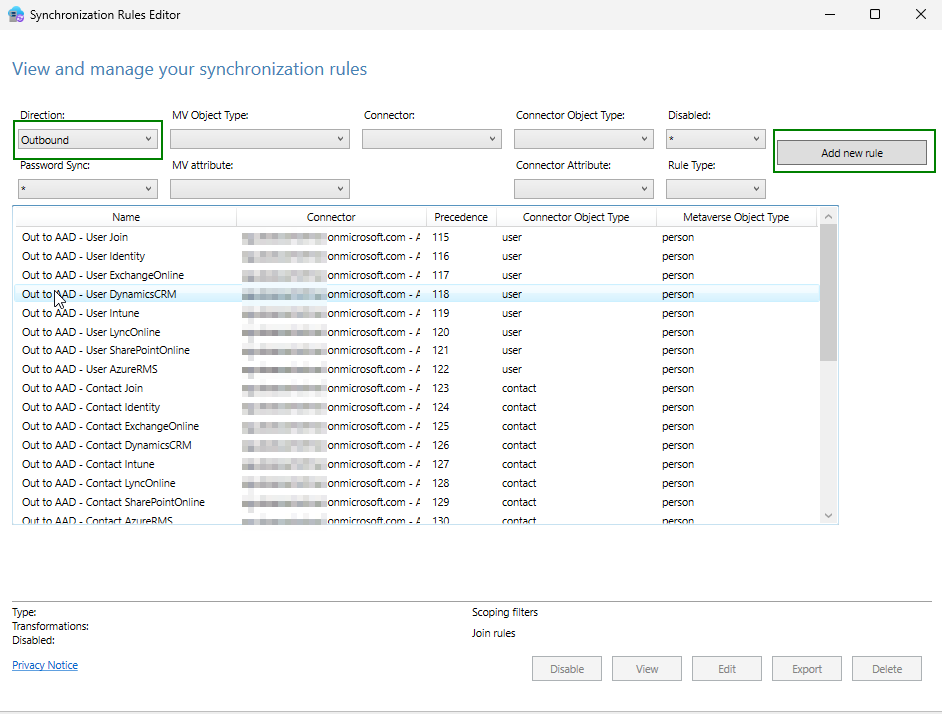Sort rules by the Name column header

click(x=126, y=217)
